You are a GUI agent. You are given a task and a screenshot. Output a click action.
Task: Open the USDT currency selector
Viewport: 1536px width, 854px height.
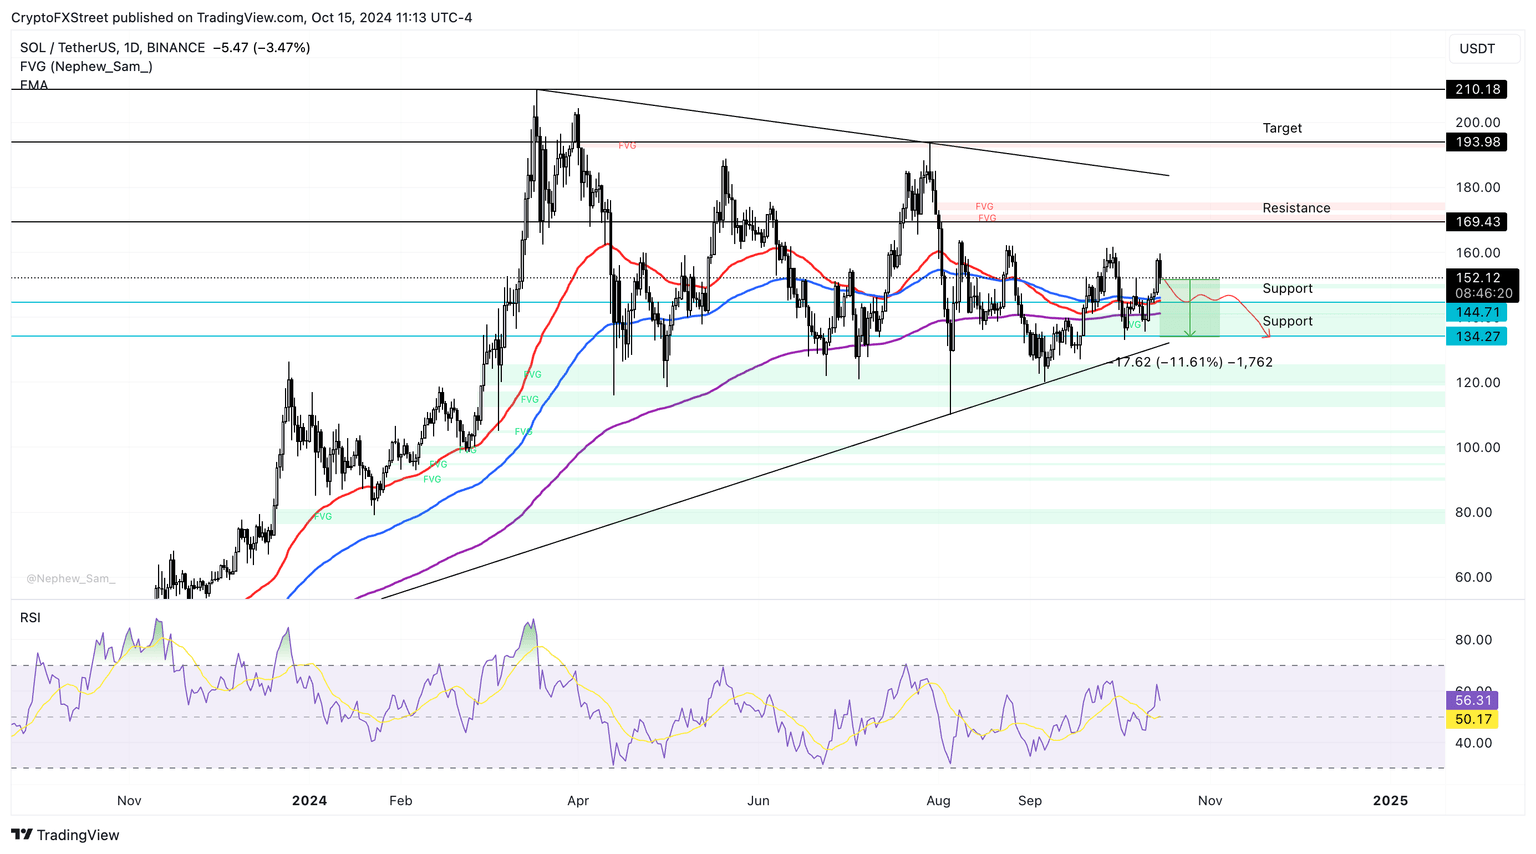point(1476,49)
